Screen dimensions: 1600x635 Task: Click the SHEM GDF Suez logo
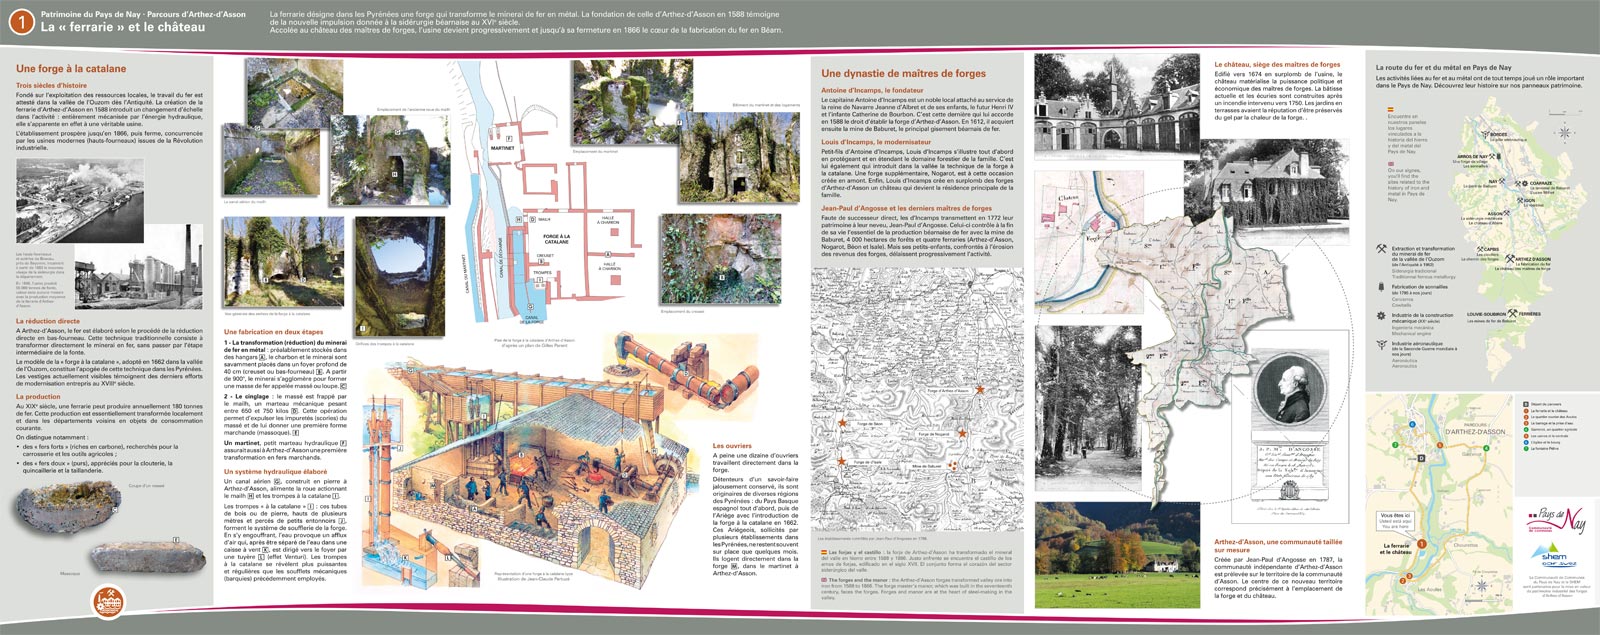click(1554, 558)
